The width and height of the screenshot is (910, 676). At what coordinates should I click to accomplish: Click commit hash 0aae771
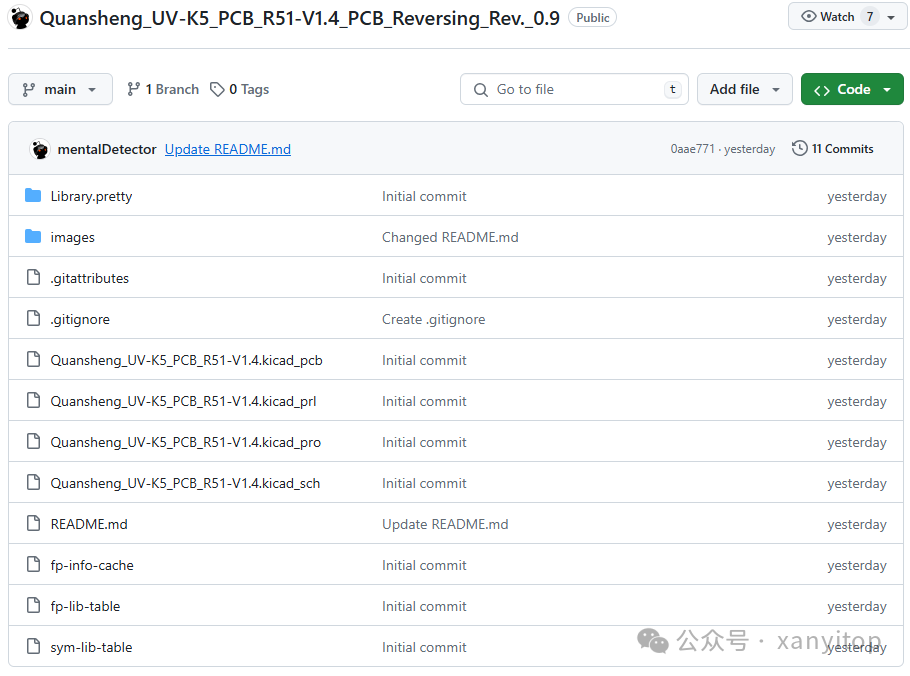(x=692, y=149)
